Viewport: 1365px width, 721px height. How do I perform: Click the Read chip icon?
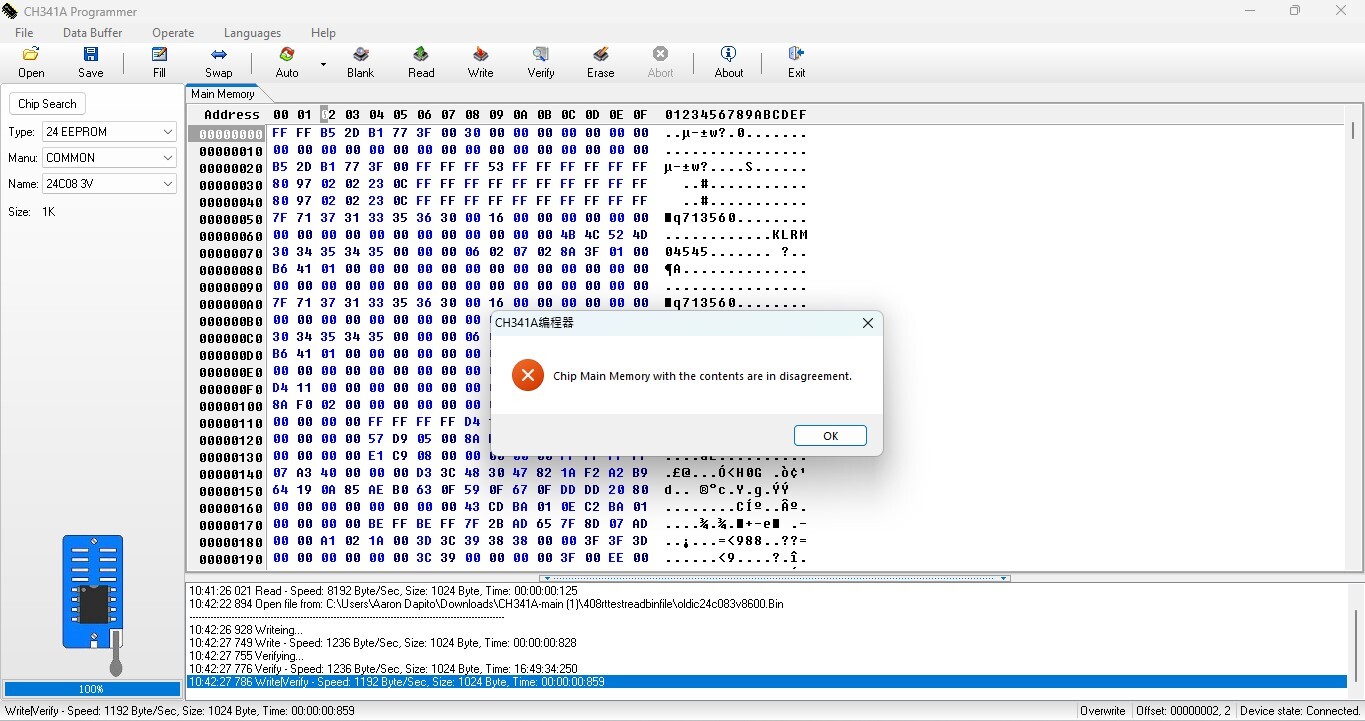(421, 62)
